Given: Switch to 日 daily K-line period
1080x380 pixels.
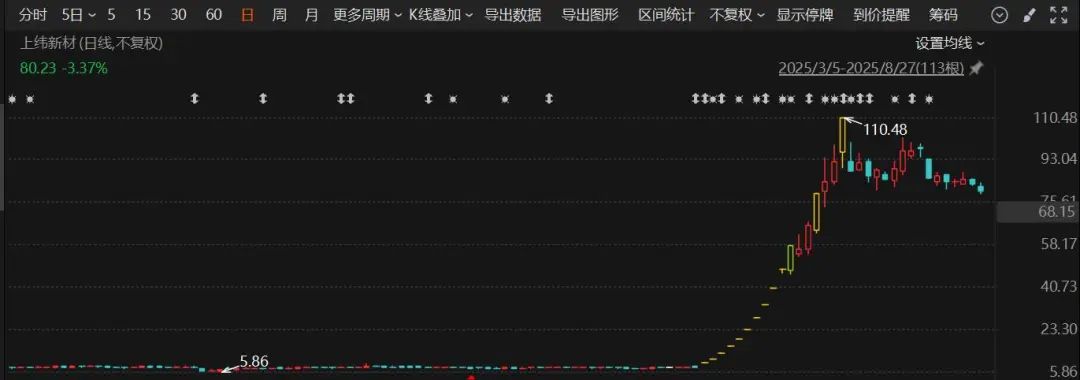Looking at the screenshot, I should pos(247,14).
